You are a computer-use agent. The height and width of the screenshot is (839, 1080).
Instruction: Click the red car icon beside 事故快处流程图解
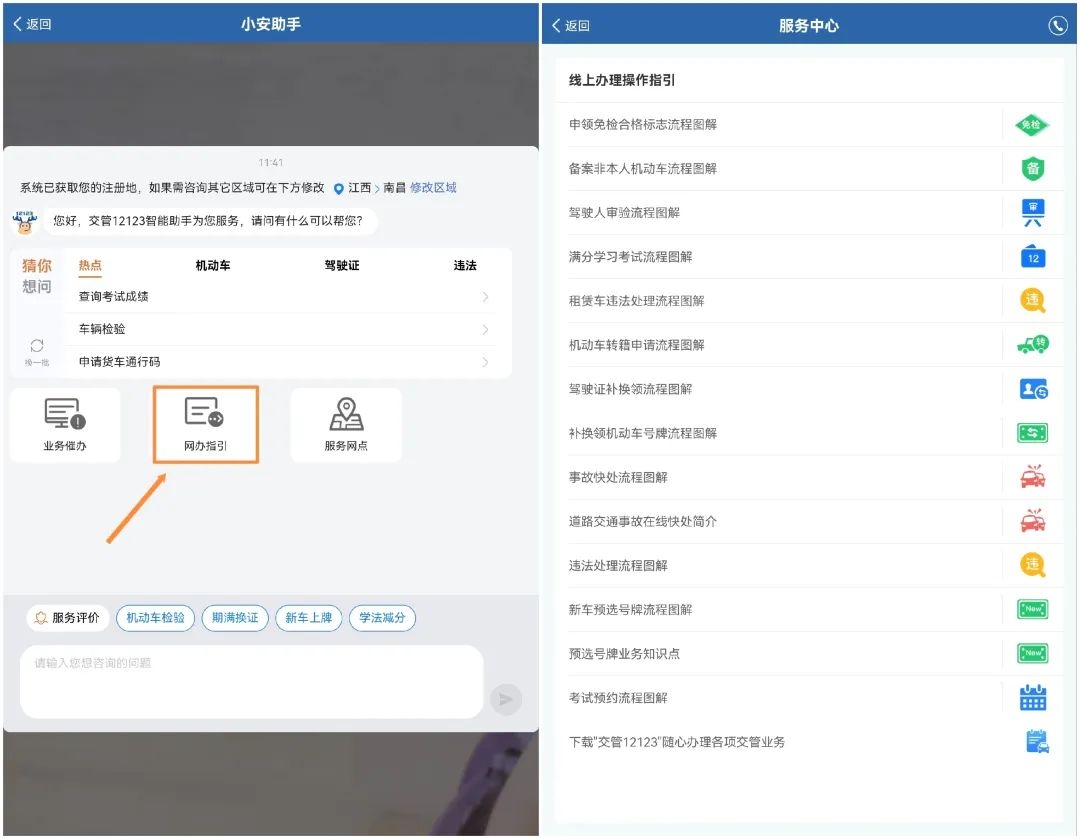tap(1032, 477)
